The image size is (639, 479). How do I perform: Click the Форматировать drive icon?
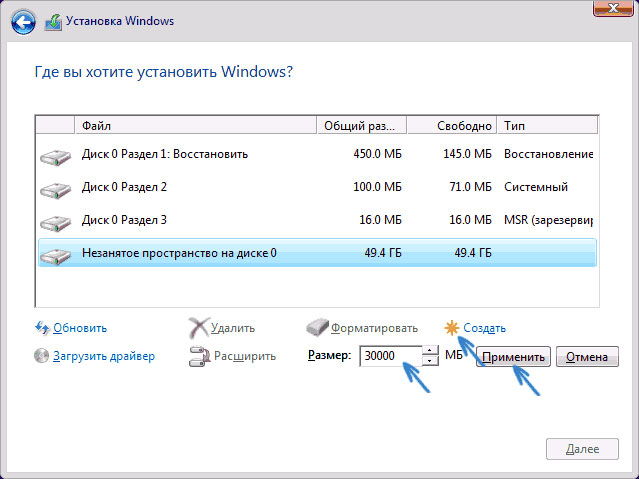(x=317, y=327)
